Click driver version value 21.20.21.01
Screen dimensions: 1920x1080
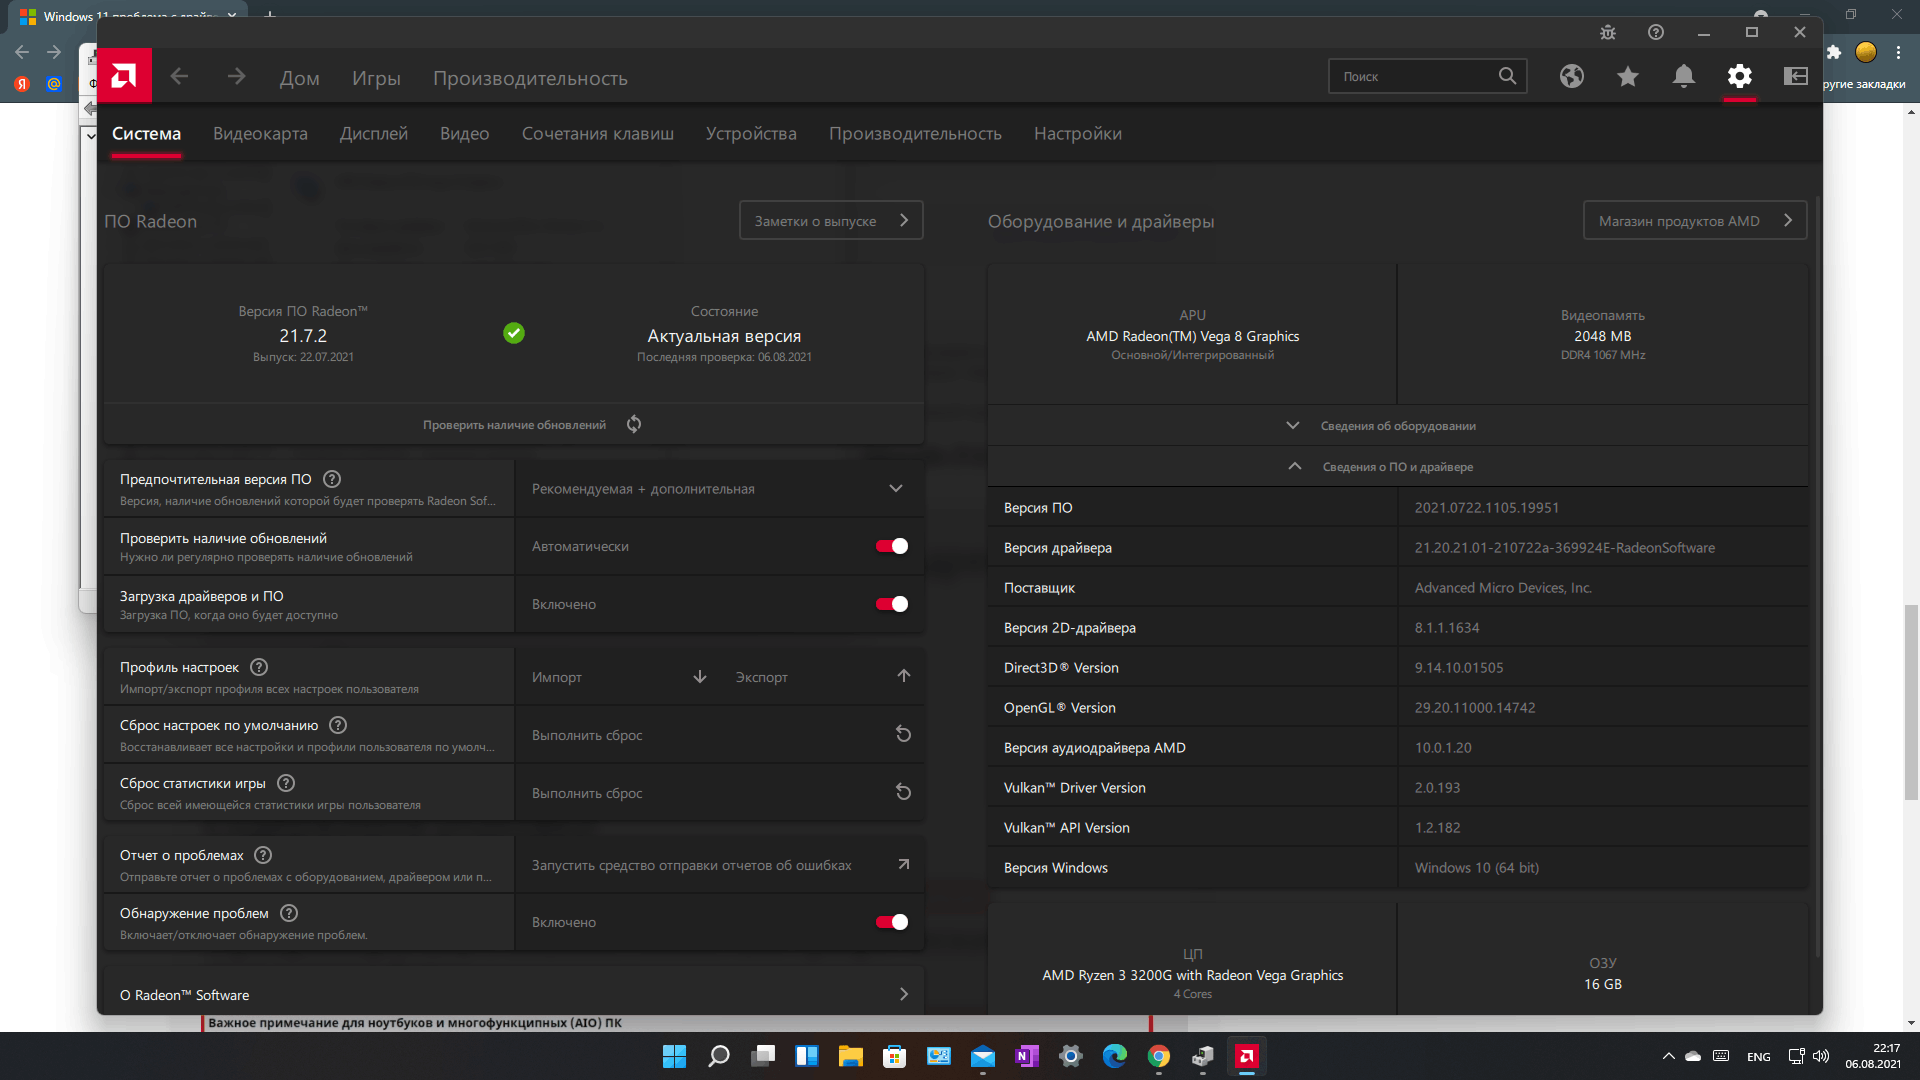[1564, 548]
